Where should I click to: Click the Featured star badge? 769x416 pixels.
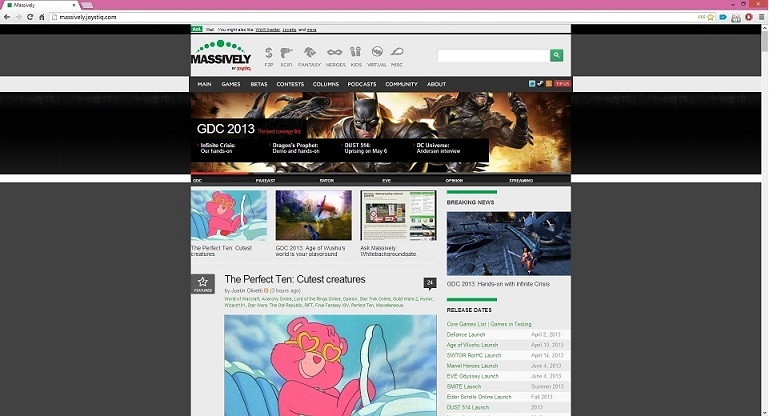[x=203, y=284]
